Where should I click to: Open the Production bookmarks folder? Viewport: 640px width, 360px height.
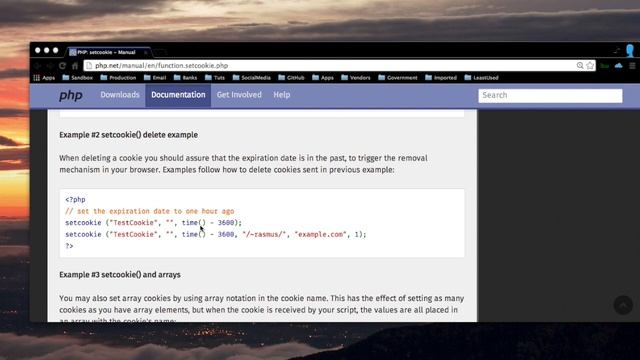coord(118,78)
